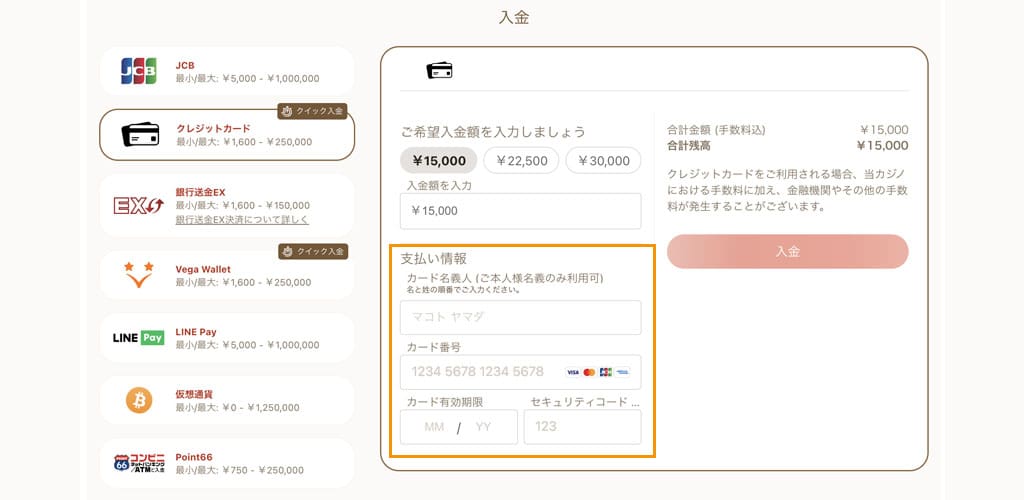
Task: Click the ¥15,000 value beside 合計残高
Action: tap(882, 146)
